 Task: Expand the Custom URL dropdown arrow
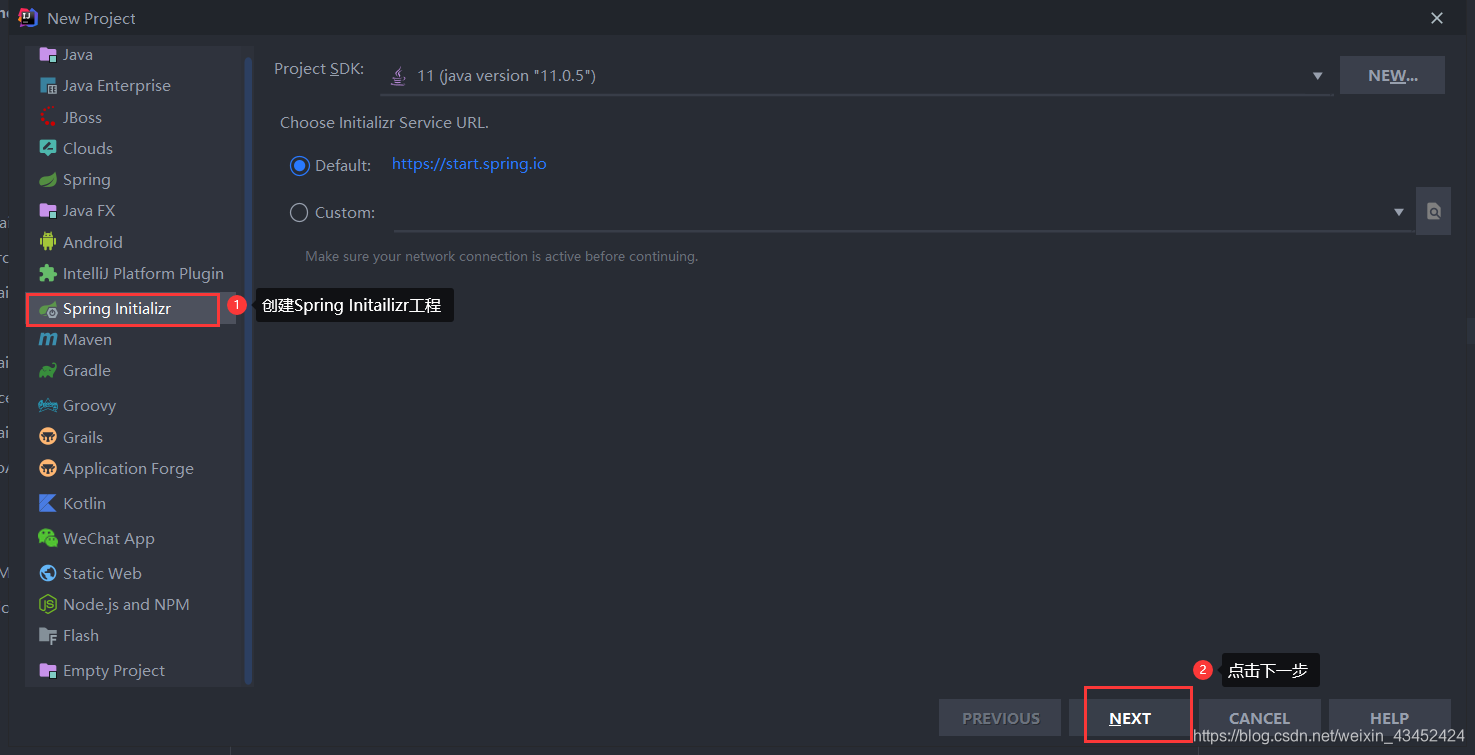pos(1399,212)
